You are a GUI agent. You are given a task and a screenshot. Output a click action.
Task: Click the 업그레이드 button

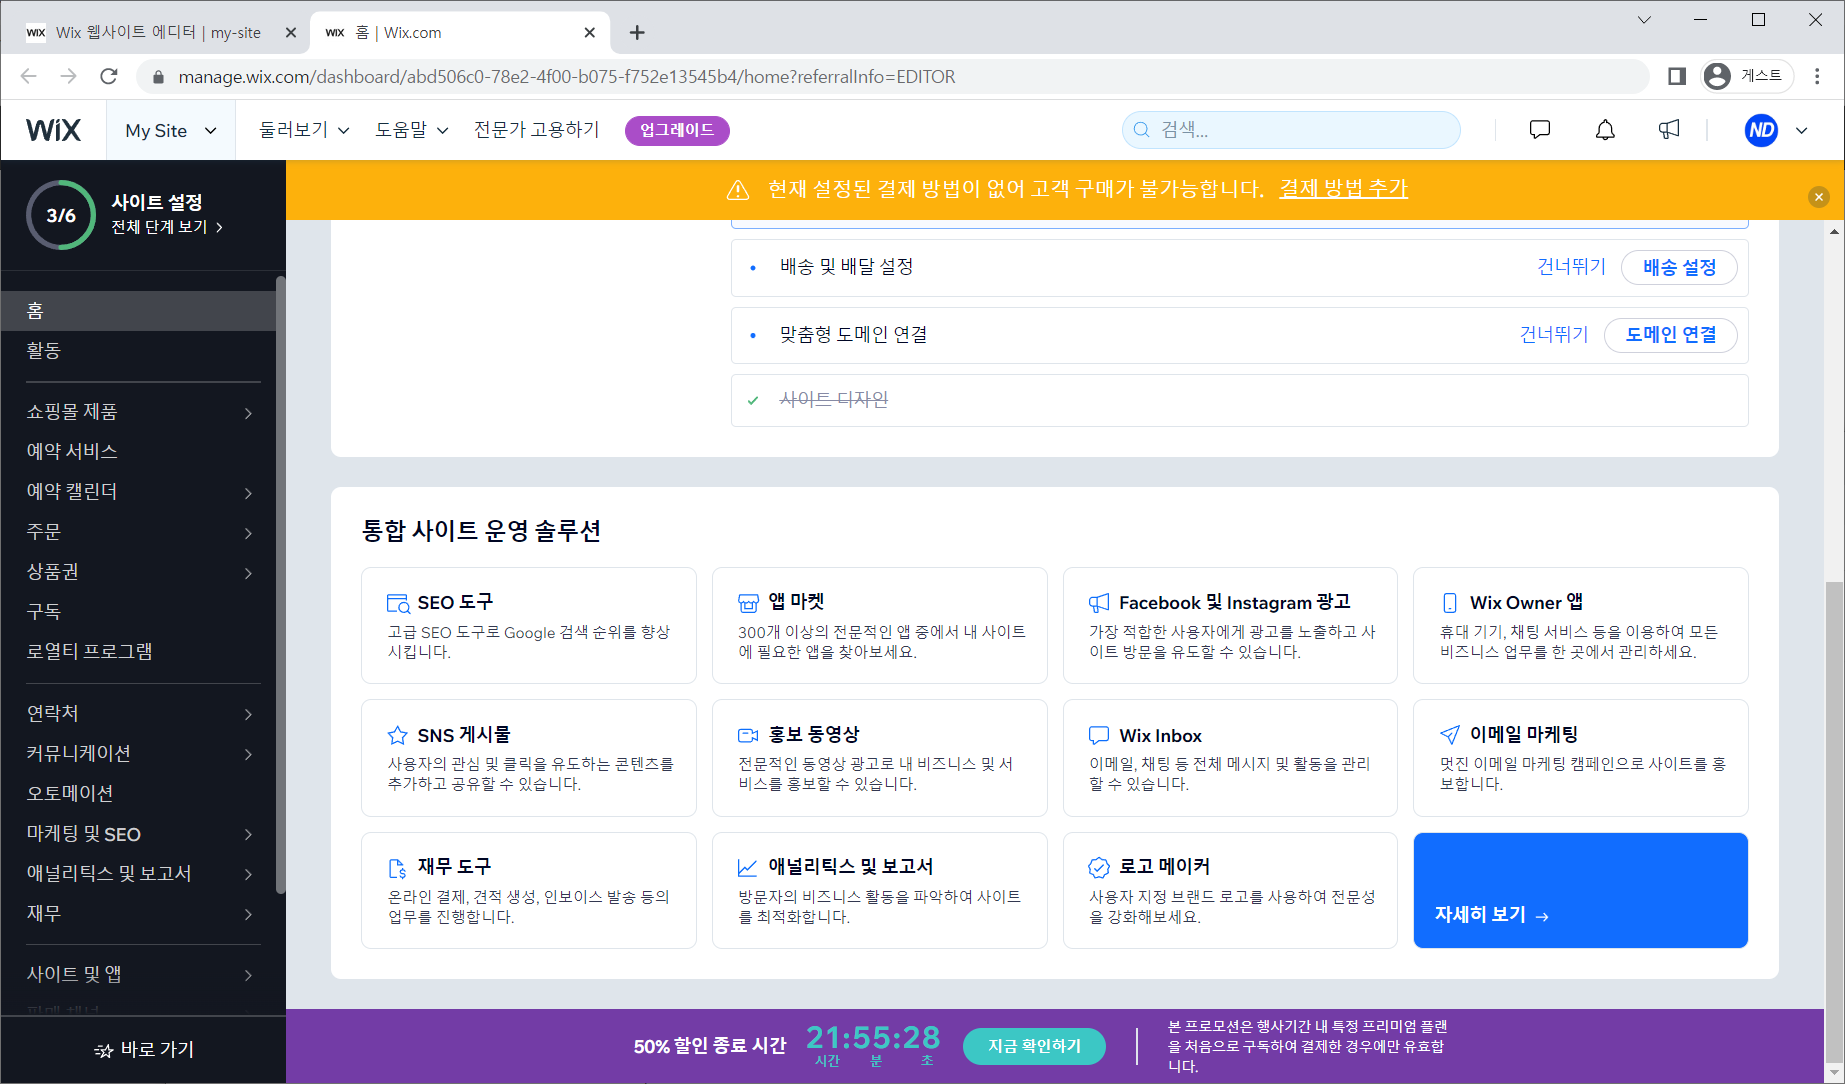(677, 130)
